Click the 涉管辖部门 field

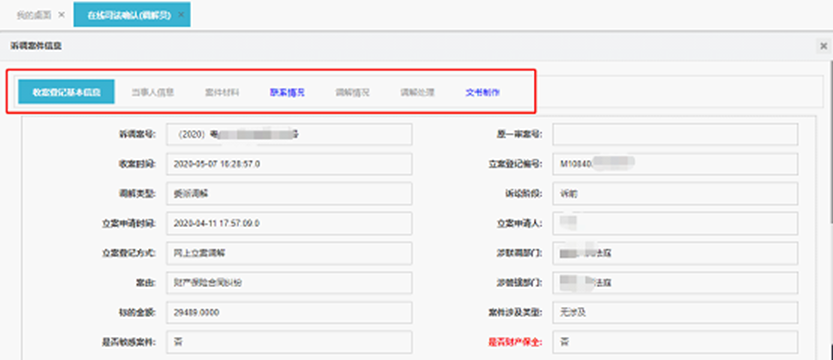point(675,283)
